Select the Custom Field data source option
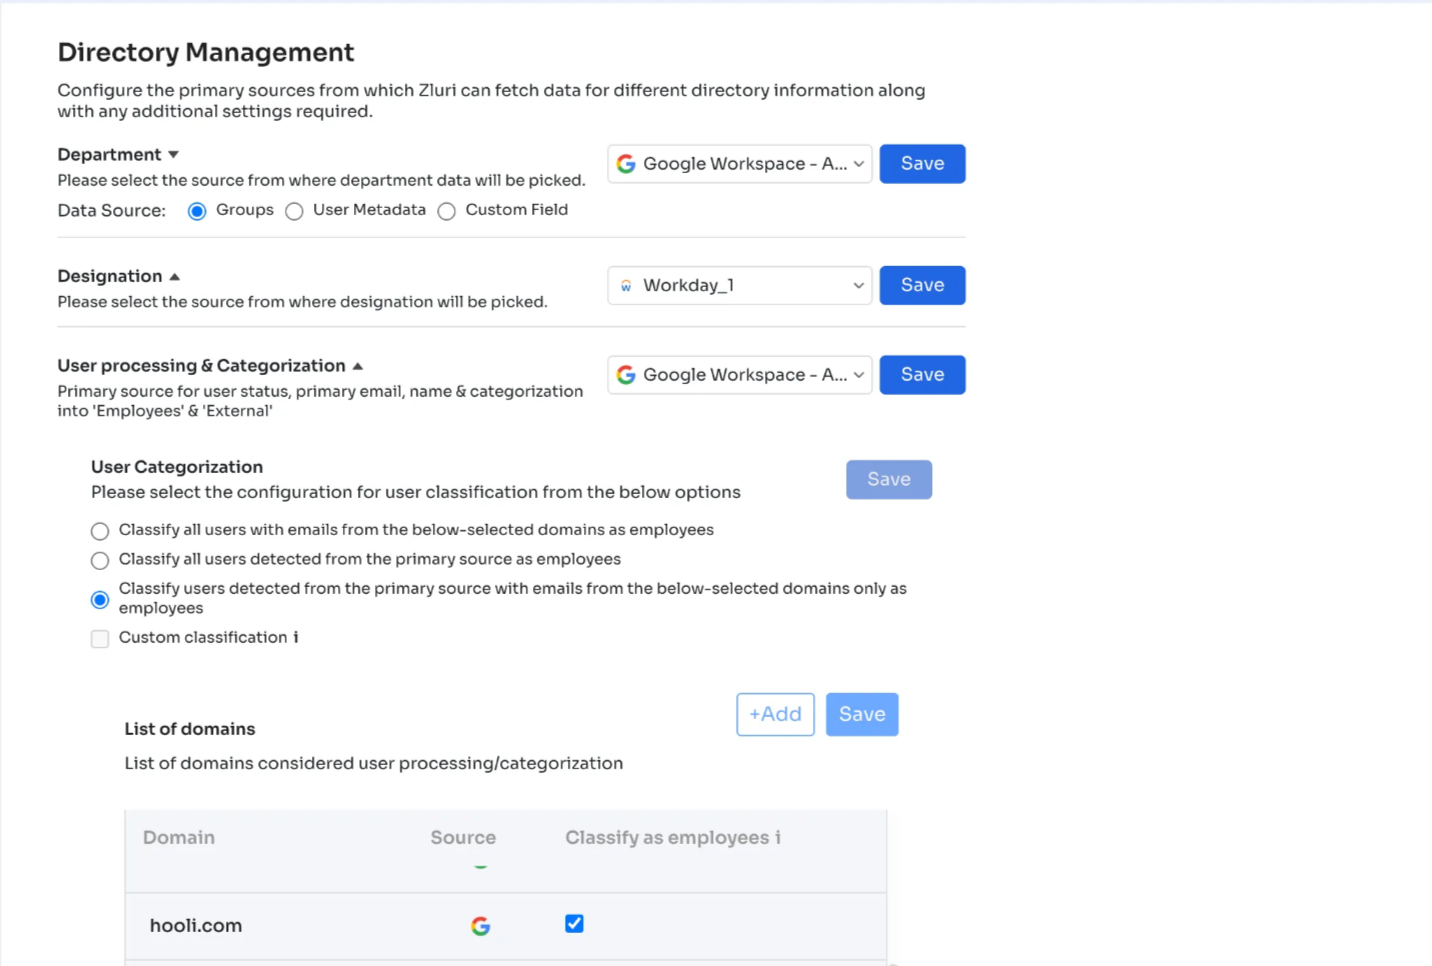Screen dimensions: 1432x966 (446, 211)
